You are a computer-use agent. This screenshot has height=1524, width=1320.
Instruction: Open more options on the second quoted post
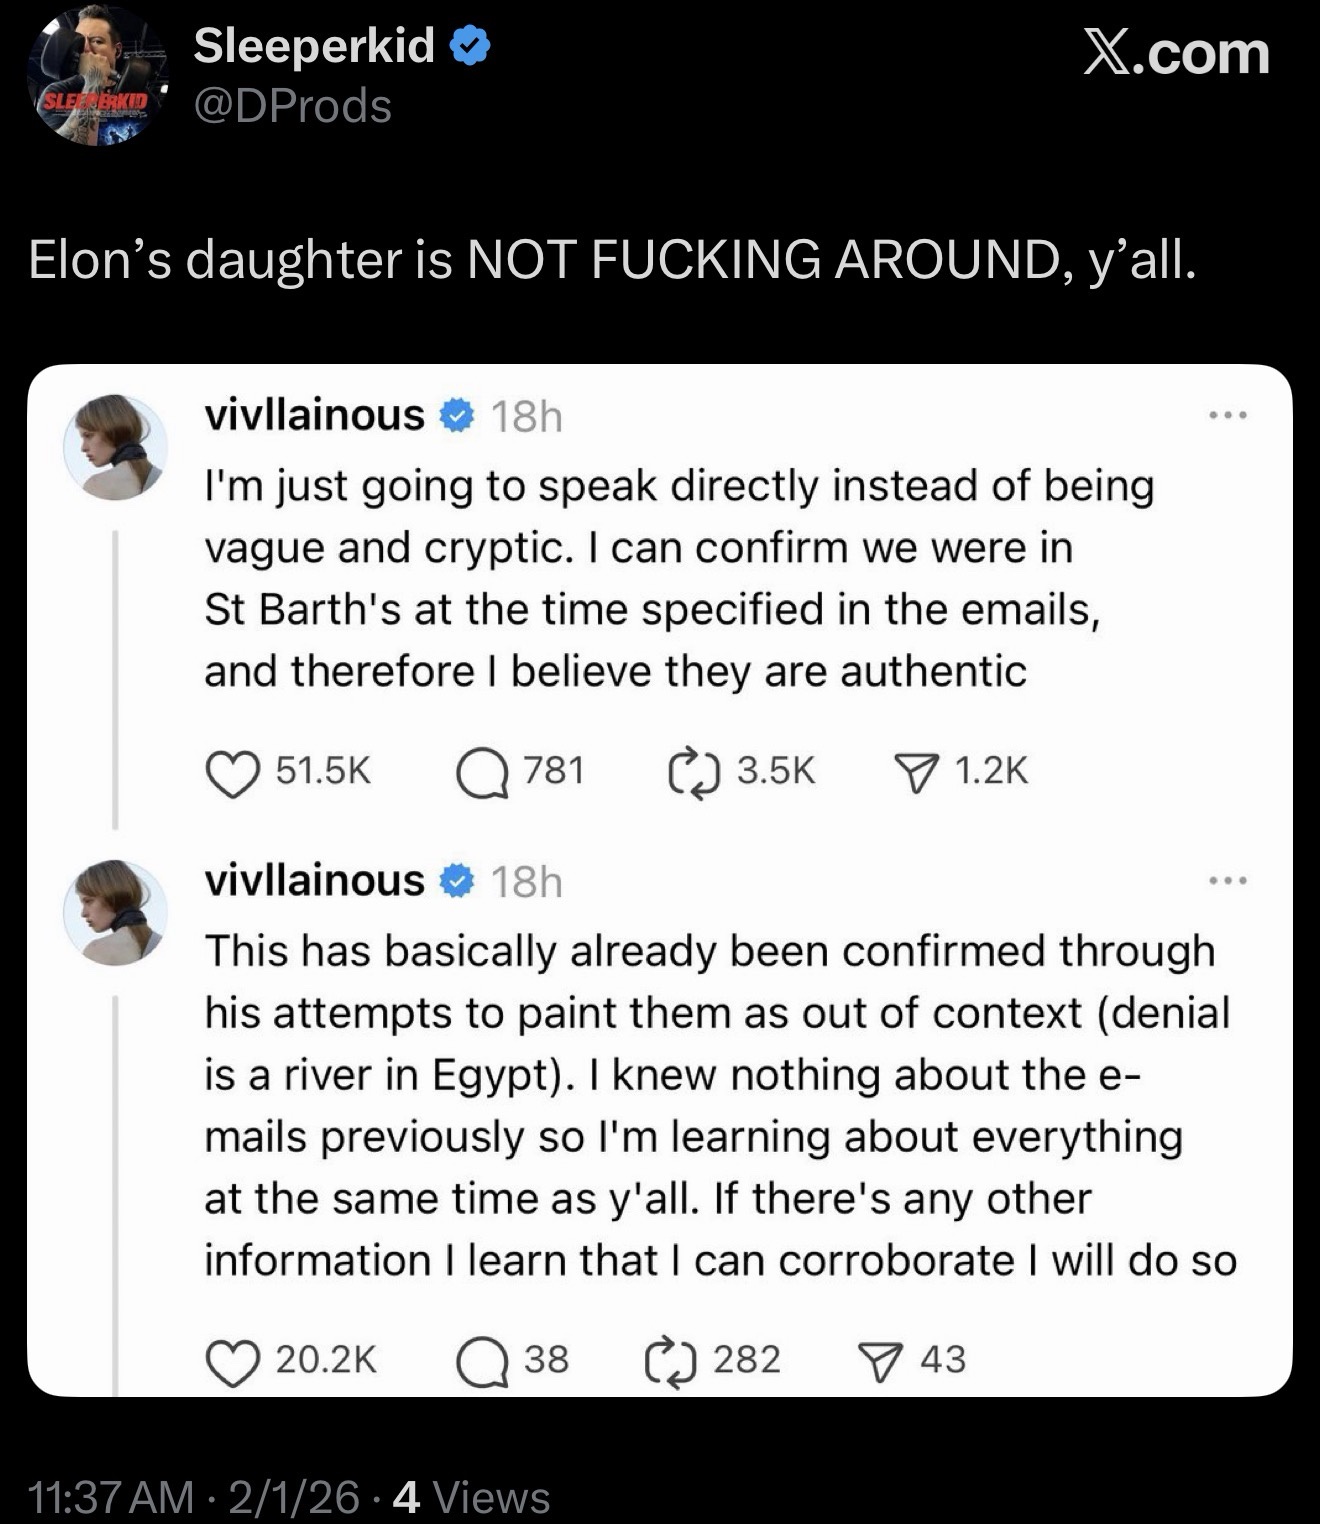(x=1228, y=881)
